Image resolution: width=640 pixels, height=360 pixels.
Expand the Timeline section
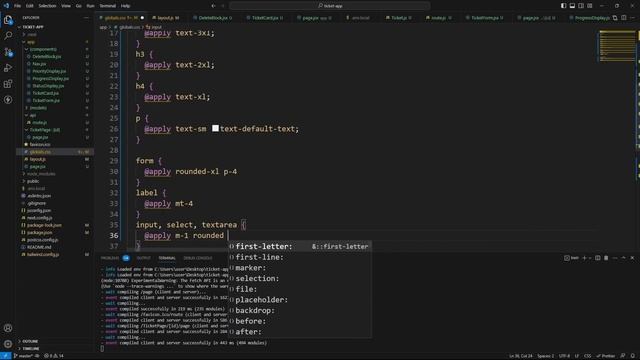[55, 349]
